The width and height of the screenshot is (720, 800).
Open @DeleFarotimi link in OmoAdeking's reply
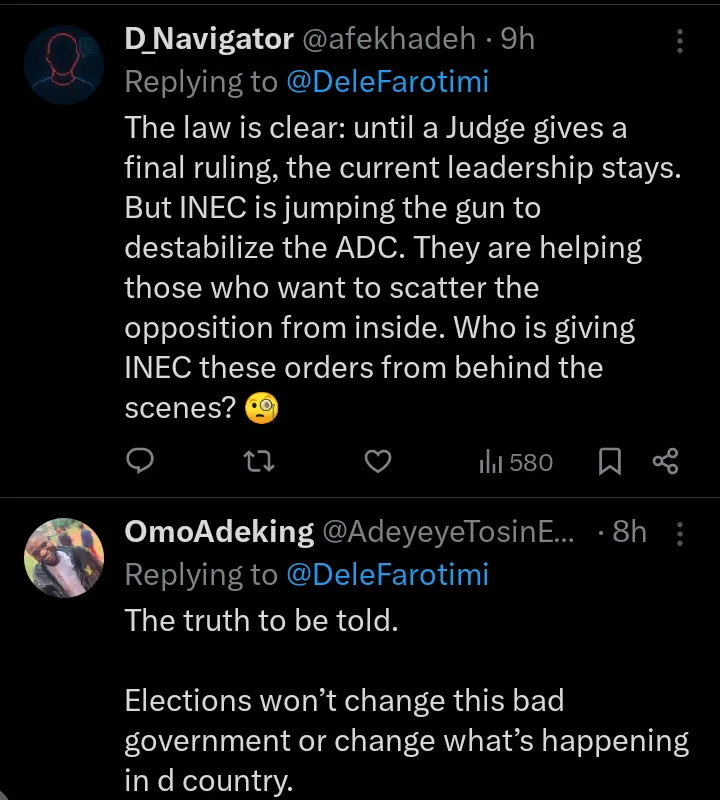(388, 575)
